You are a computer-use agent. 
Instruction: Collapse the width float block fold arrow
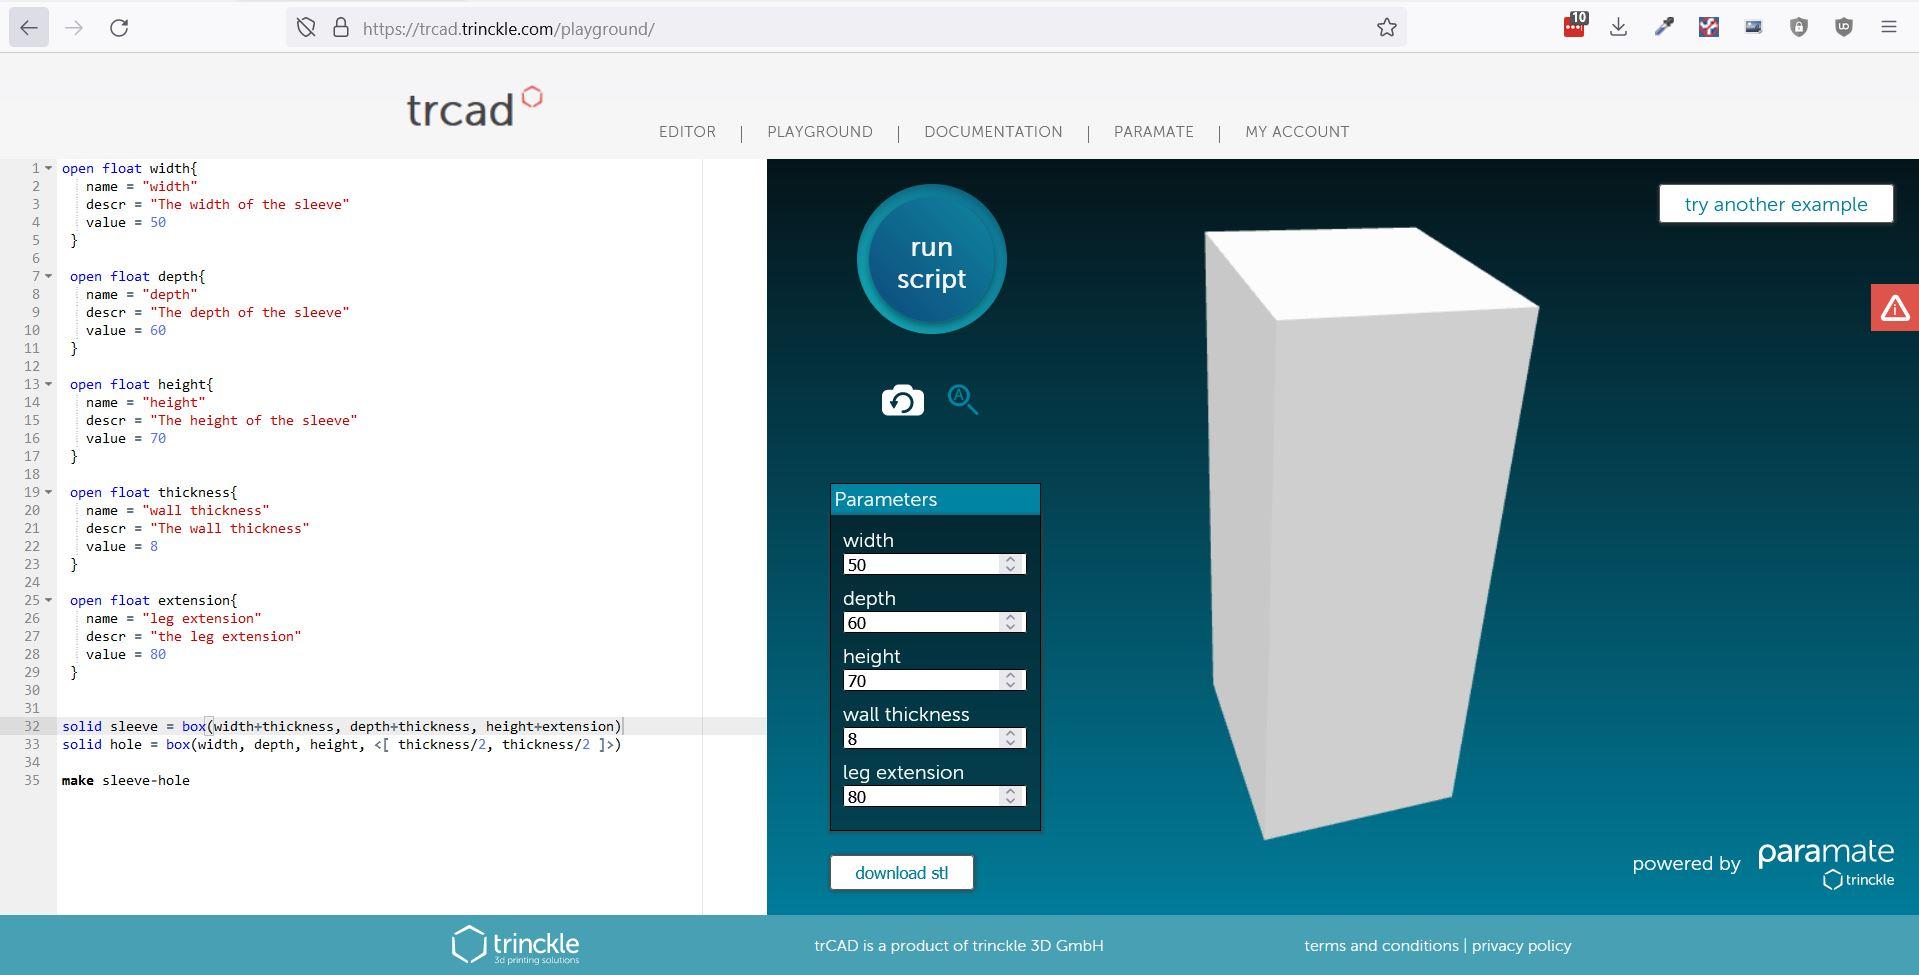(48, 168)
